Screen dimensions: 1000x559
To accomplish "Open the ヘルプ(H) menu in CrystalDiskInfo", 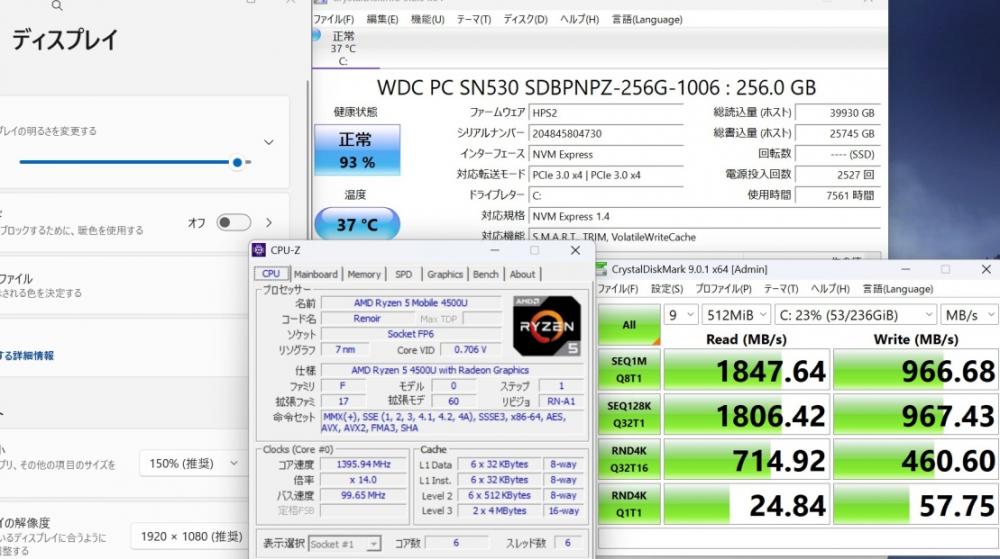I will point(579,19).
